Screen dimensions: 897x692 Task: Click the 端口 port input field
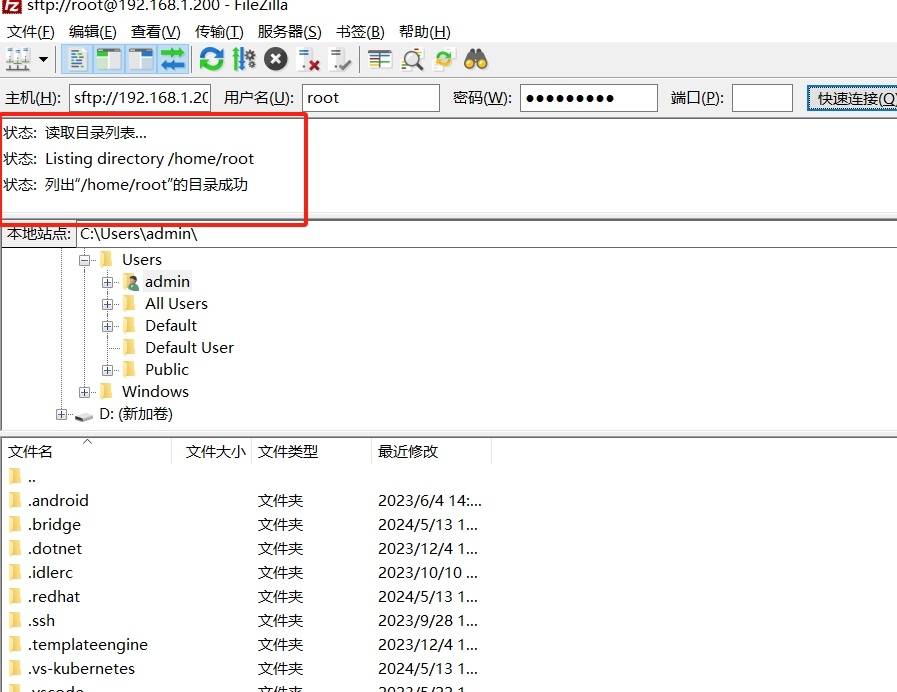tap(762, 98)
